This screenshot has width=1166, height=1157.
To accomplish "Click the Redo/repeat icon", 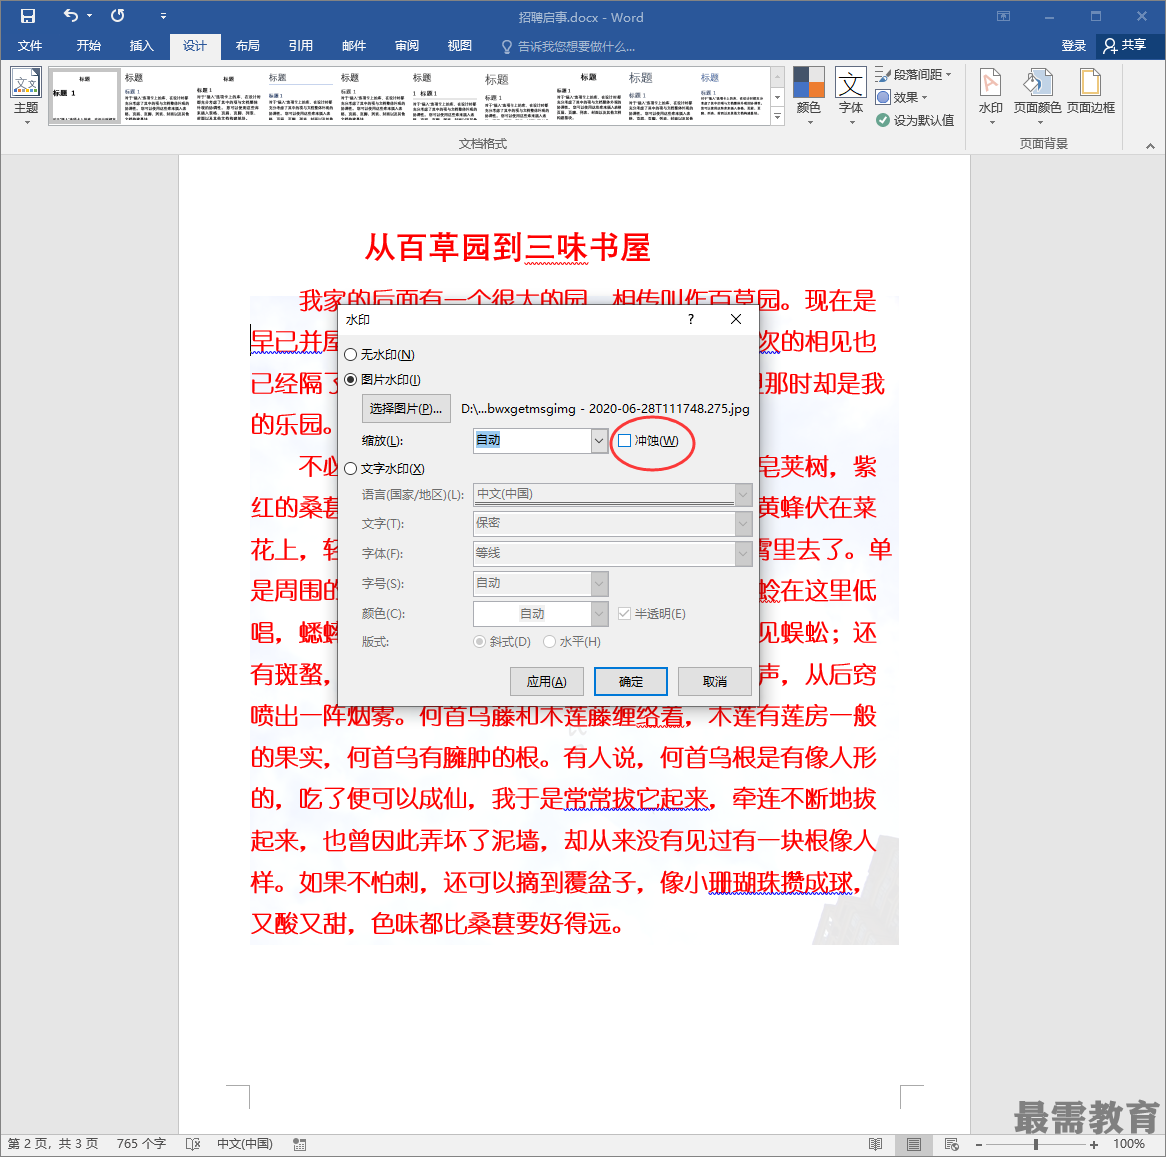I will point(117,16).
